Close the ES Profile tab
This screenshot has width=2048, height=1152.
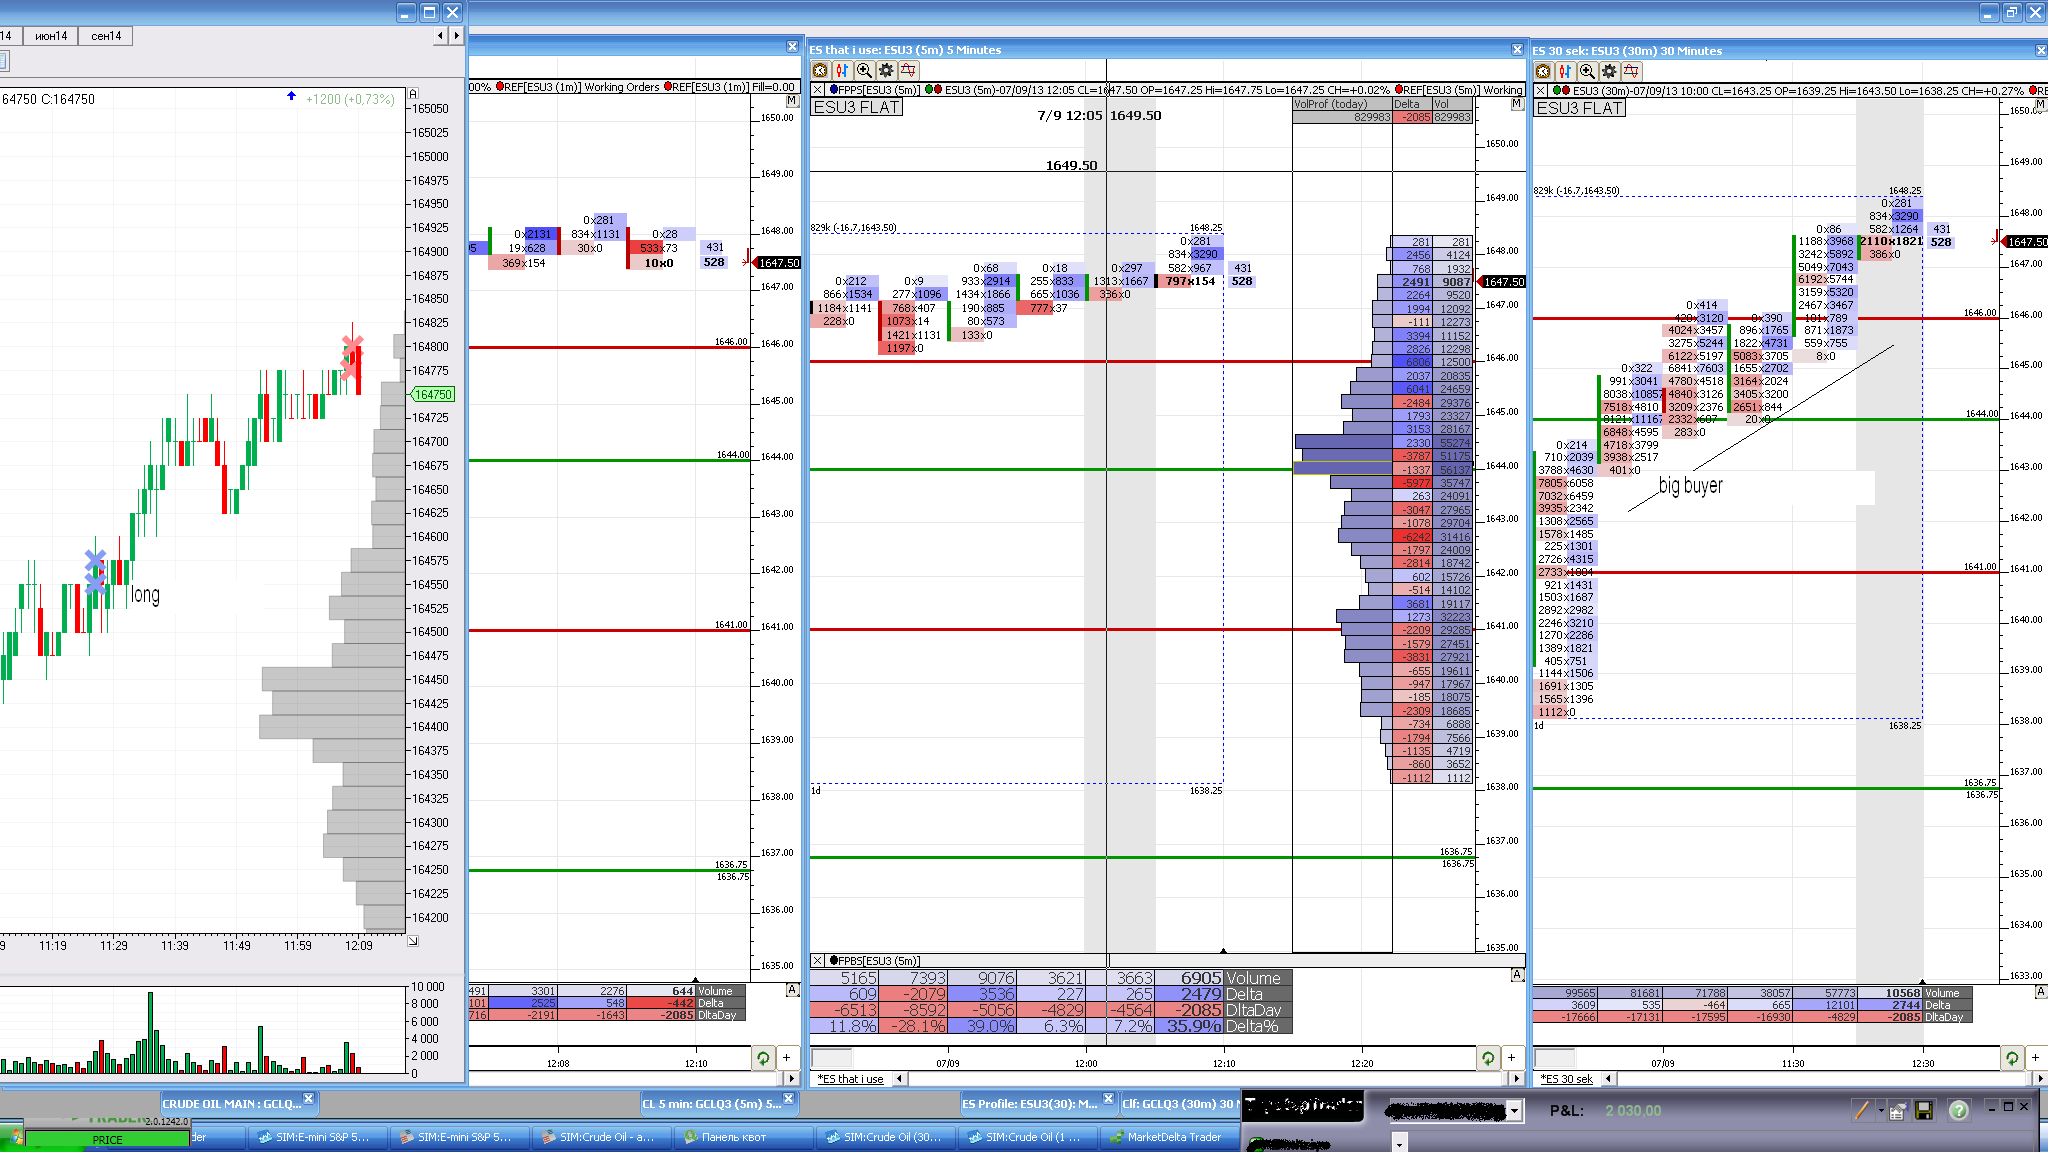point(1108,1099)
